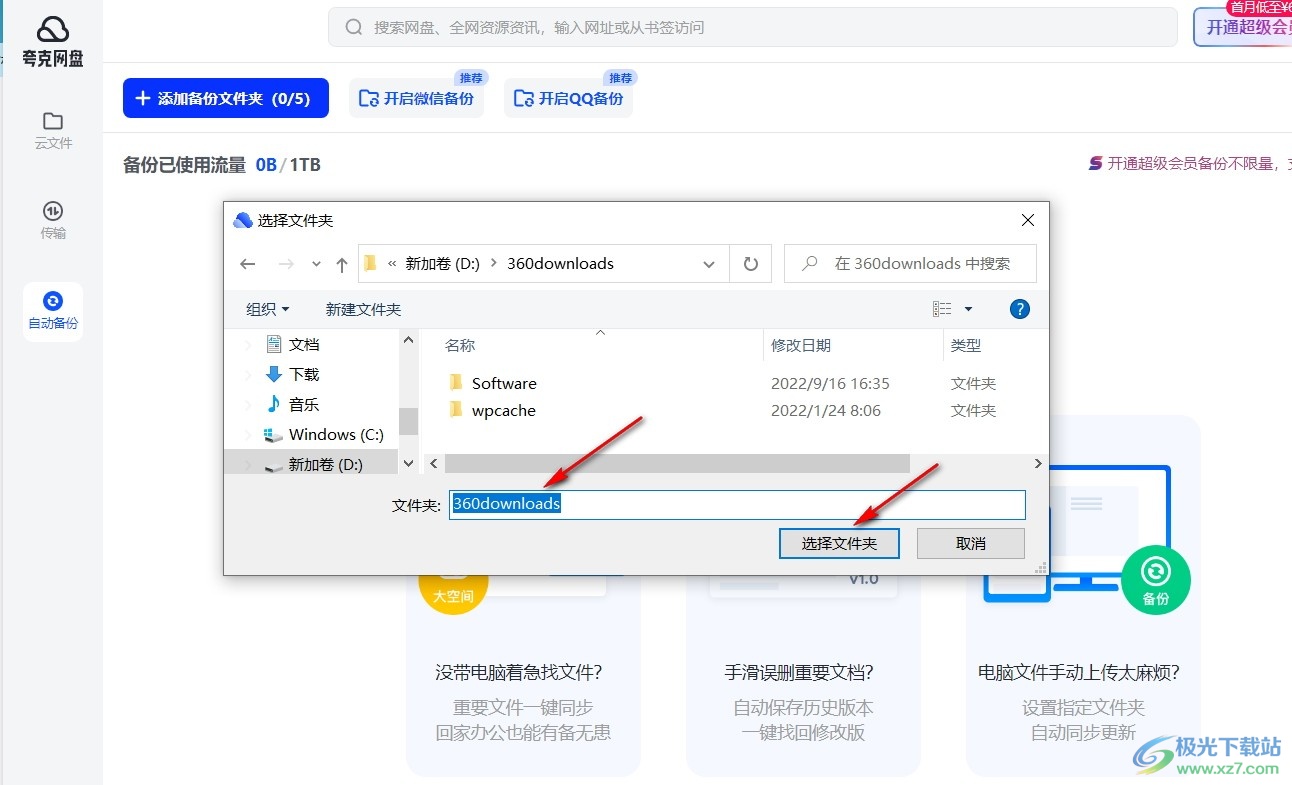Select the 自动备份 sidebar item

coord(53,311)
